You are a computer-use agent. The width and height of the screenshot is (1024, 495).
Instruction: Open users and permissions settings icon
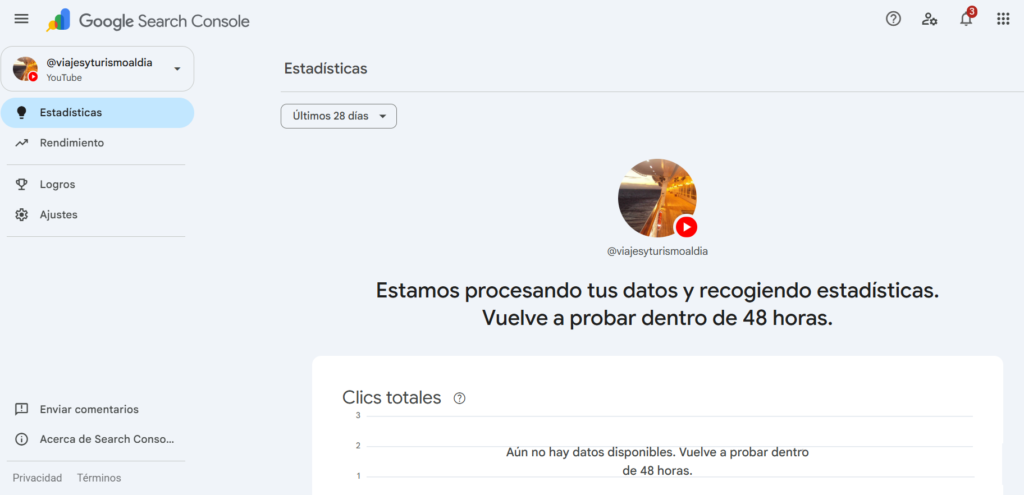(929, 19)
